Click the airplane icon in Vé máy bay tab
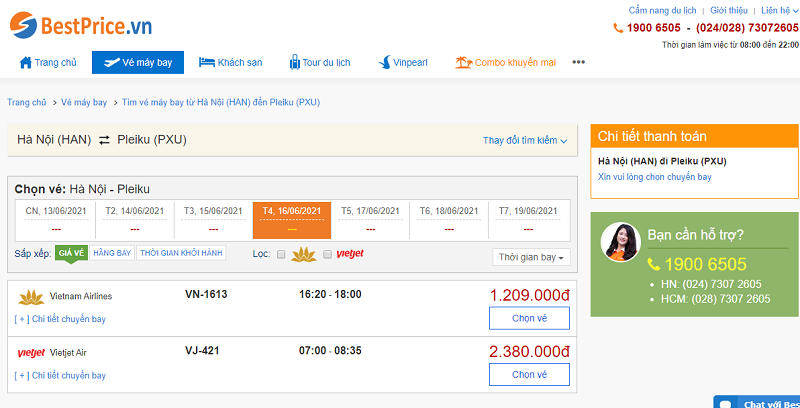This screenshot has width=800, height=408. click(x=111, y=63)
